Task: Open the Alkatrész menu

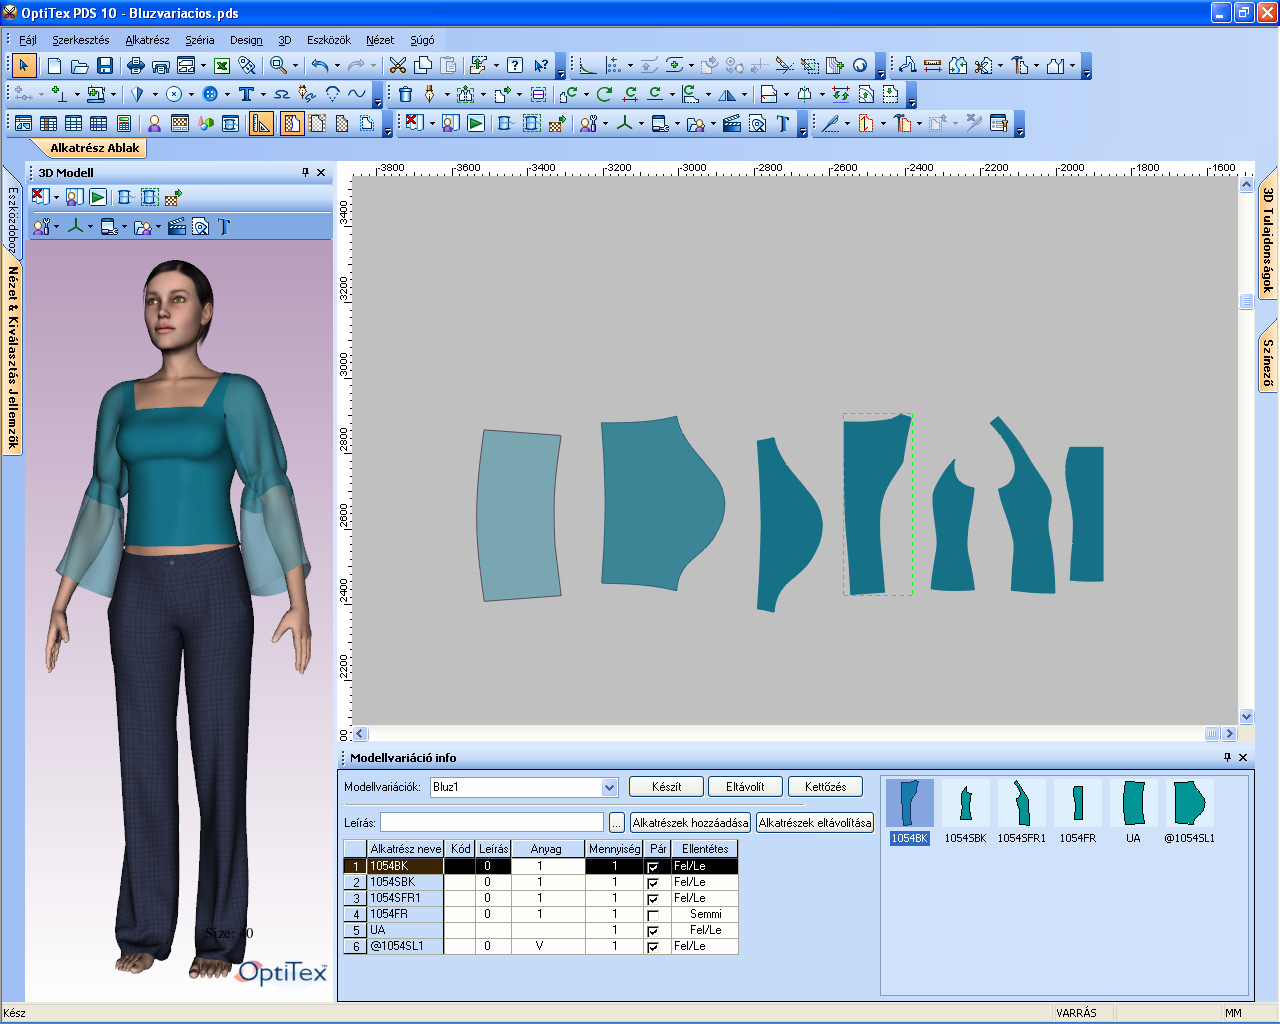Action: tap(147, 40)
